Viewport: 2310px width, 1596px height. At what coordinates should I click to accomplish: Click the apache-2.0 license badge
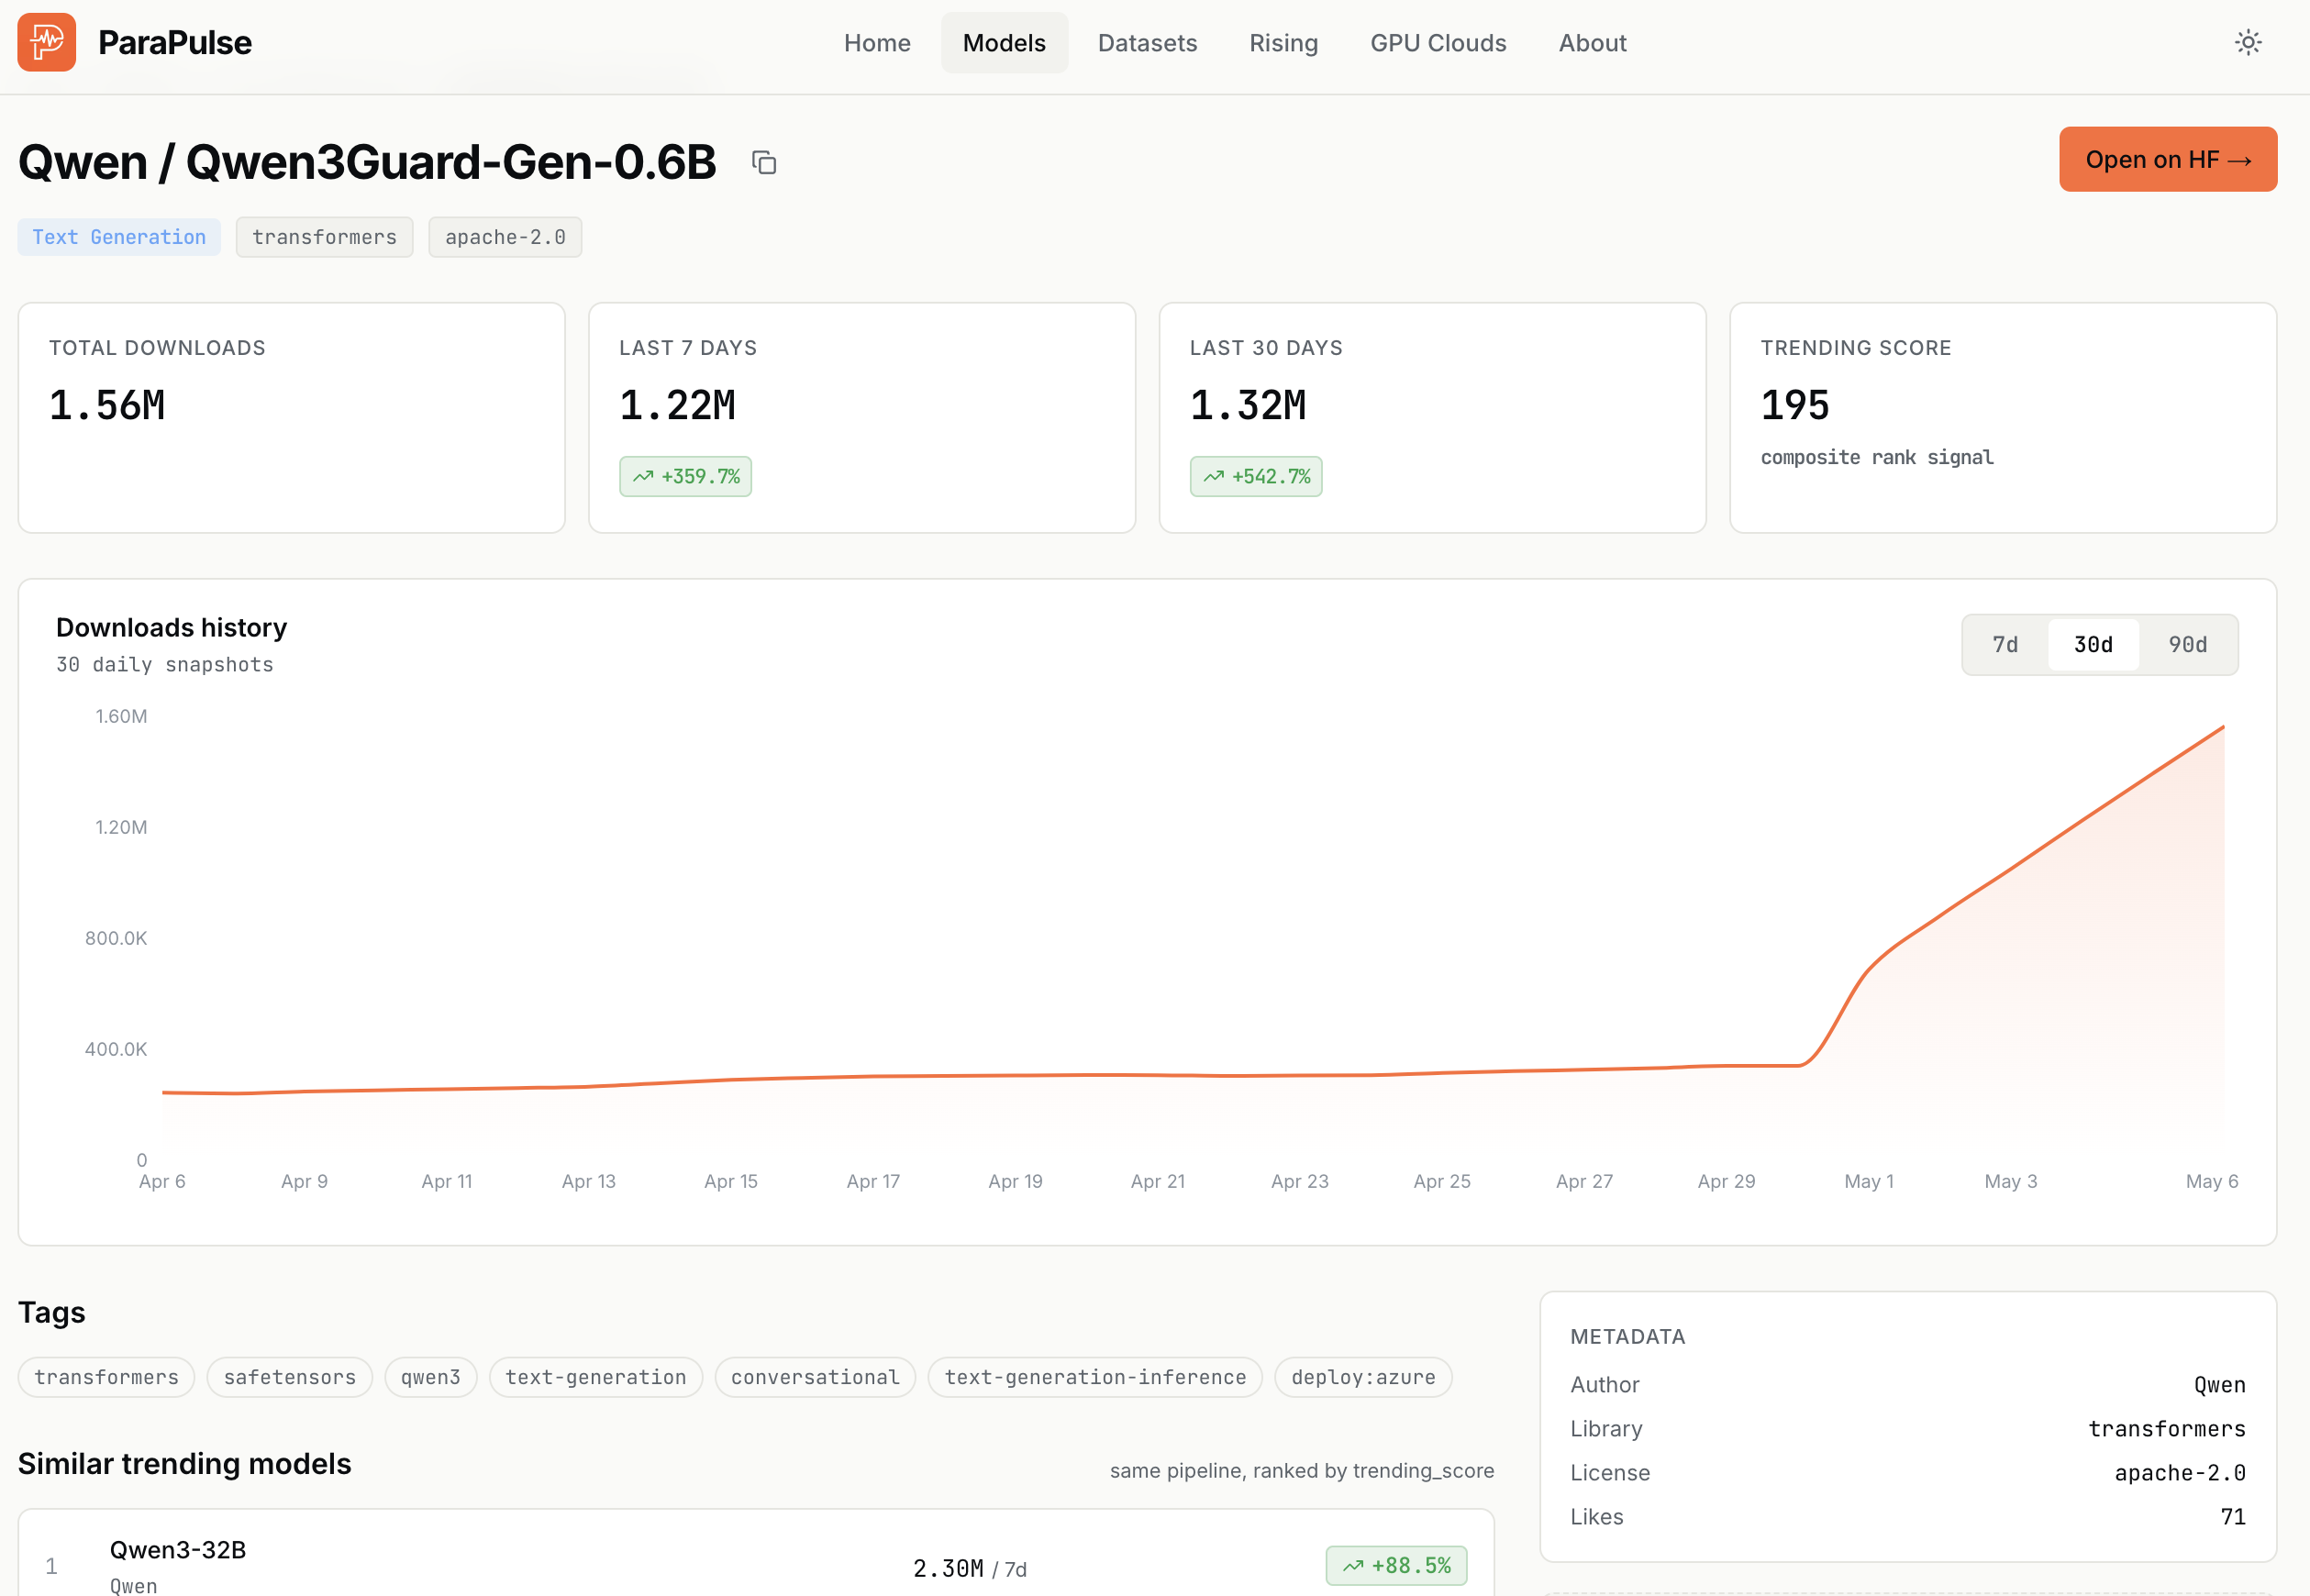(x=505, y=237)
